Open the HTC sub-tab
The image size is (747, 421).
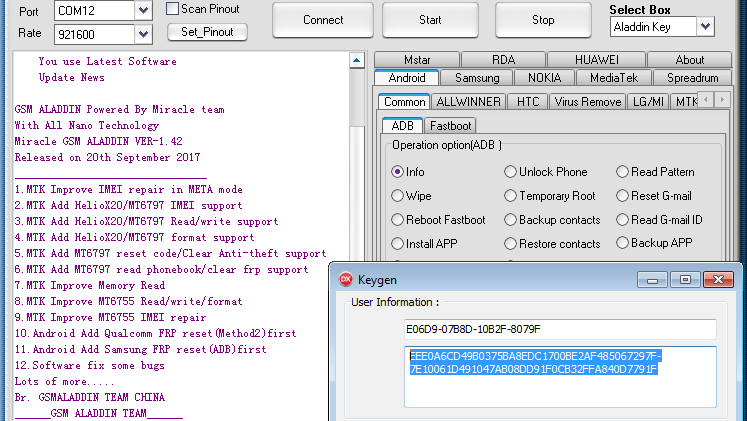point(528,102)
